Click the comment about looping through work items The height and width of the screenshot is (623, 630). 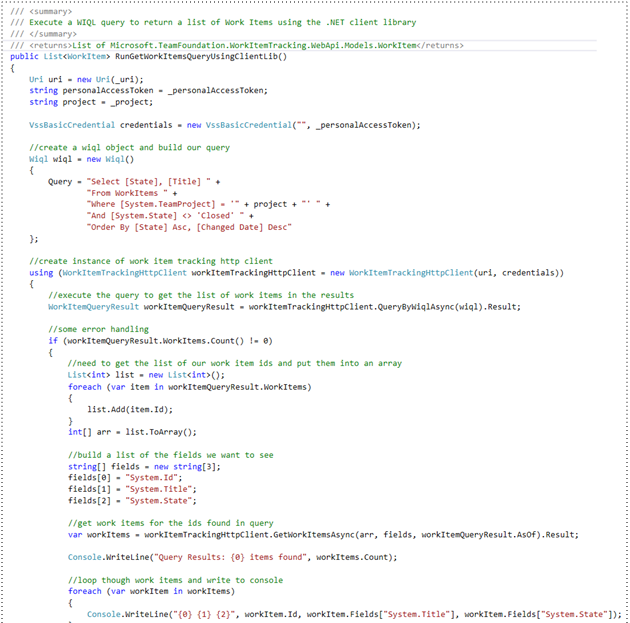[175, 580]
